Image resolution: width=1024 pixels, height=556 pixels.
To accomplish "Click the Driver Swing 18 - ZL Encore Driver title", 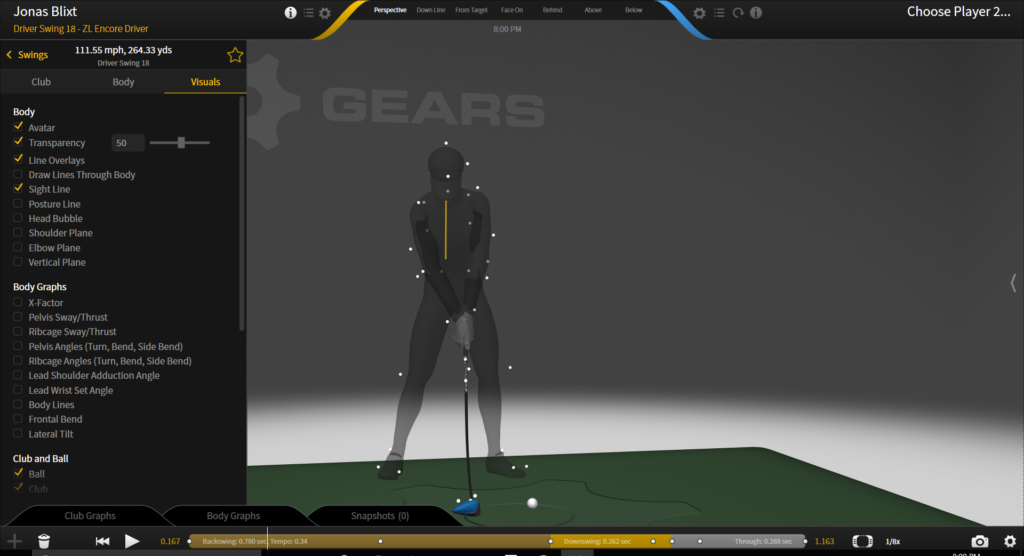I will pos(80,29).
